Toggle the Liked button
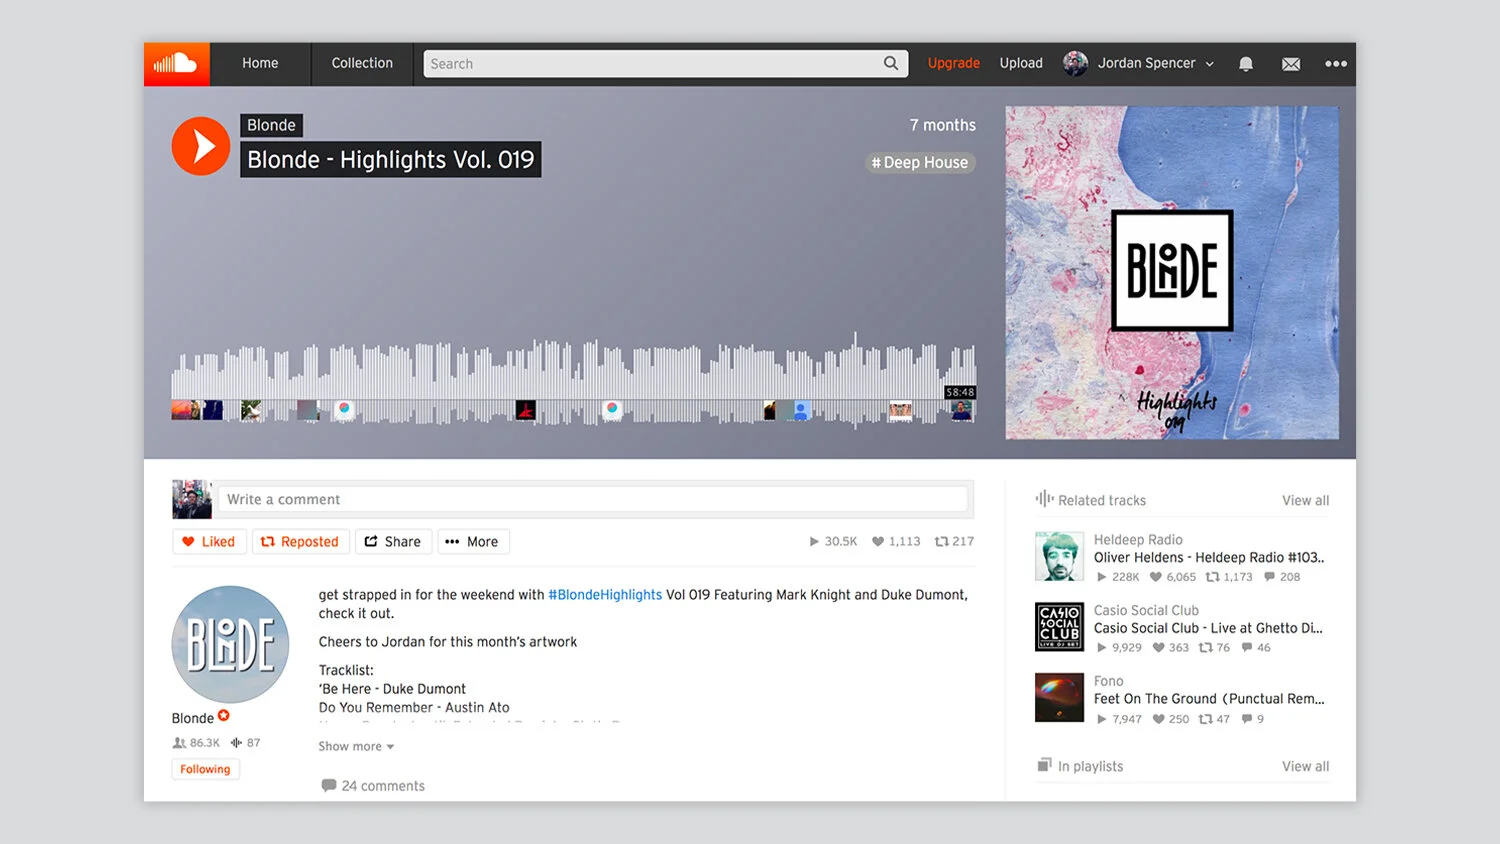Image resolution: width=1500 pixels, height=844 pixels. coord(209,542)
